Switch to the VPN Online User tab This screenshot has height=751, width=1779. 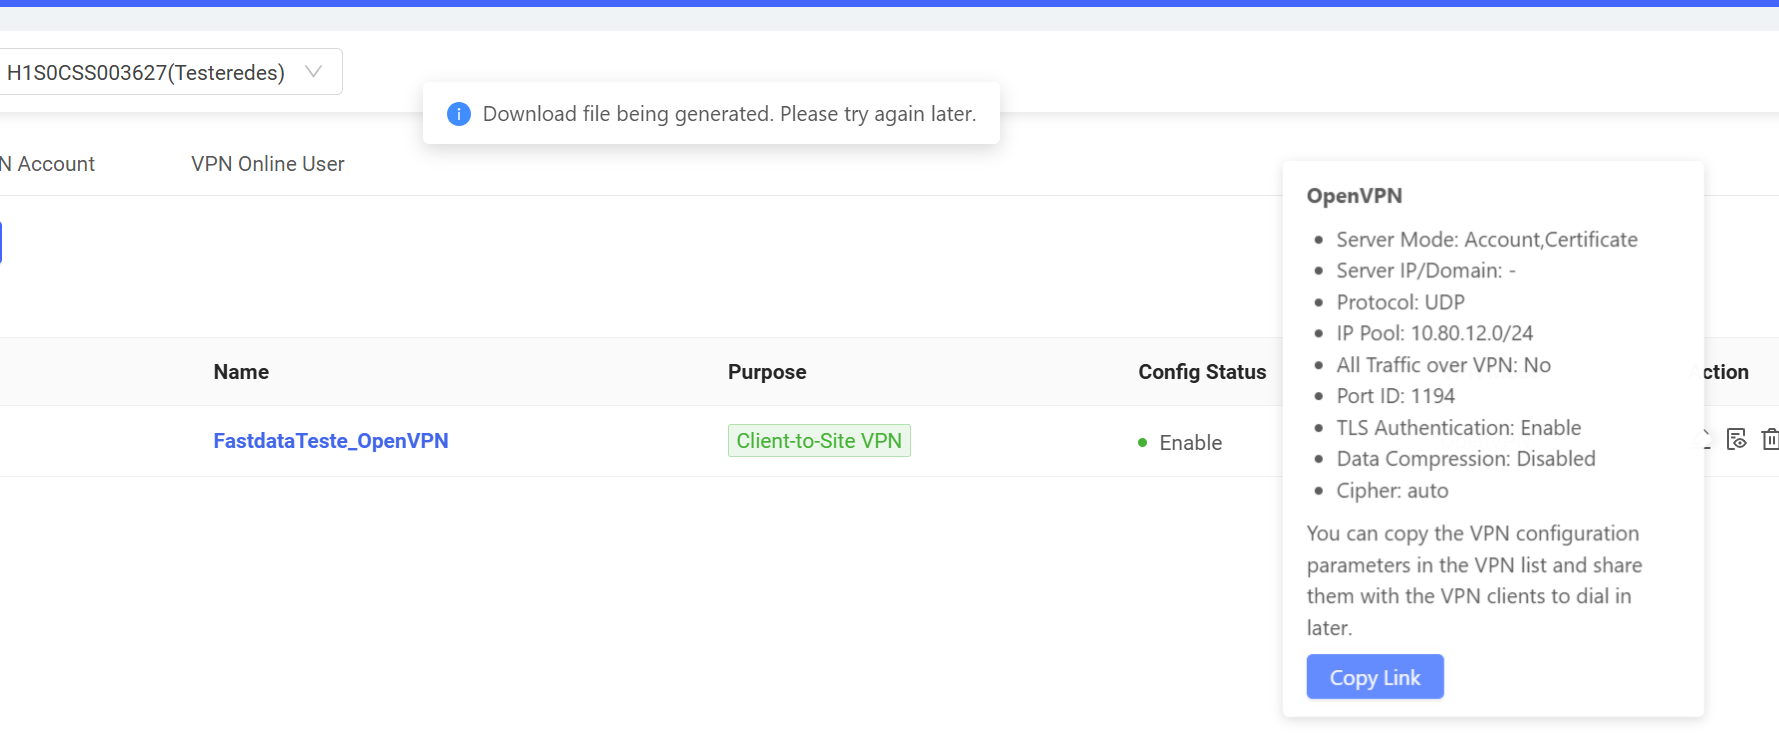click(x=268, y=164)
